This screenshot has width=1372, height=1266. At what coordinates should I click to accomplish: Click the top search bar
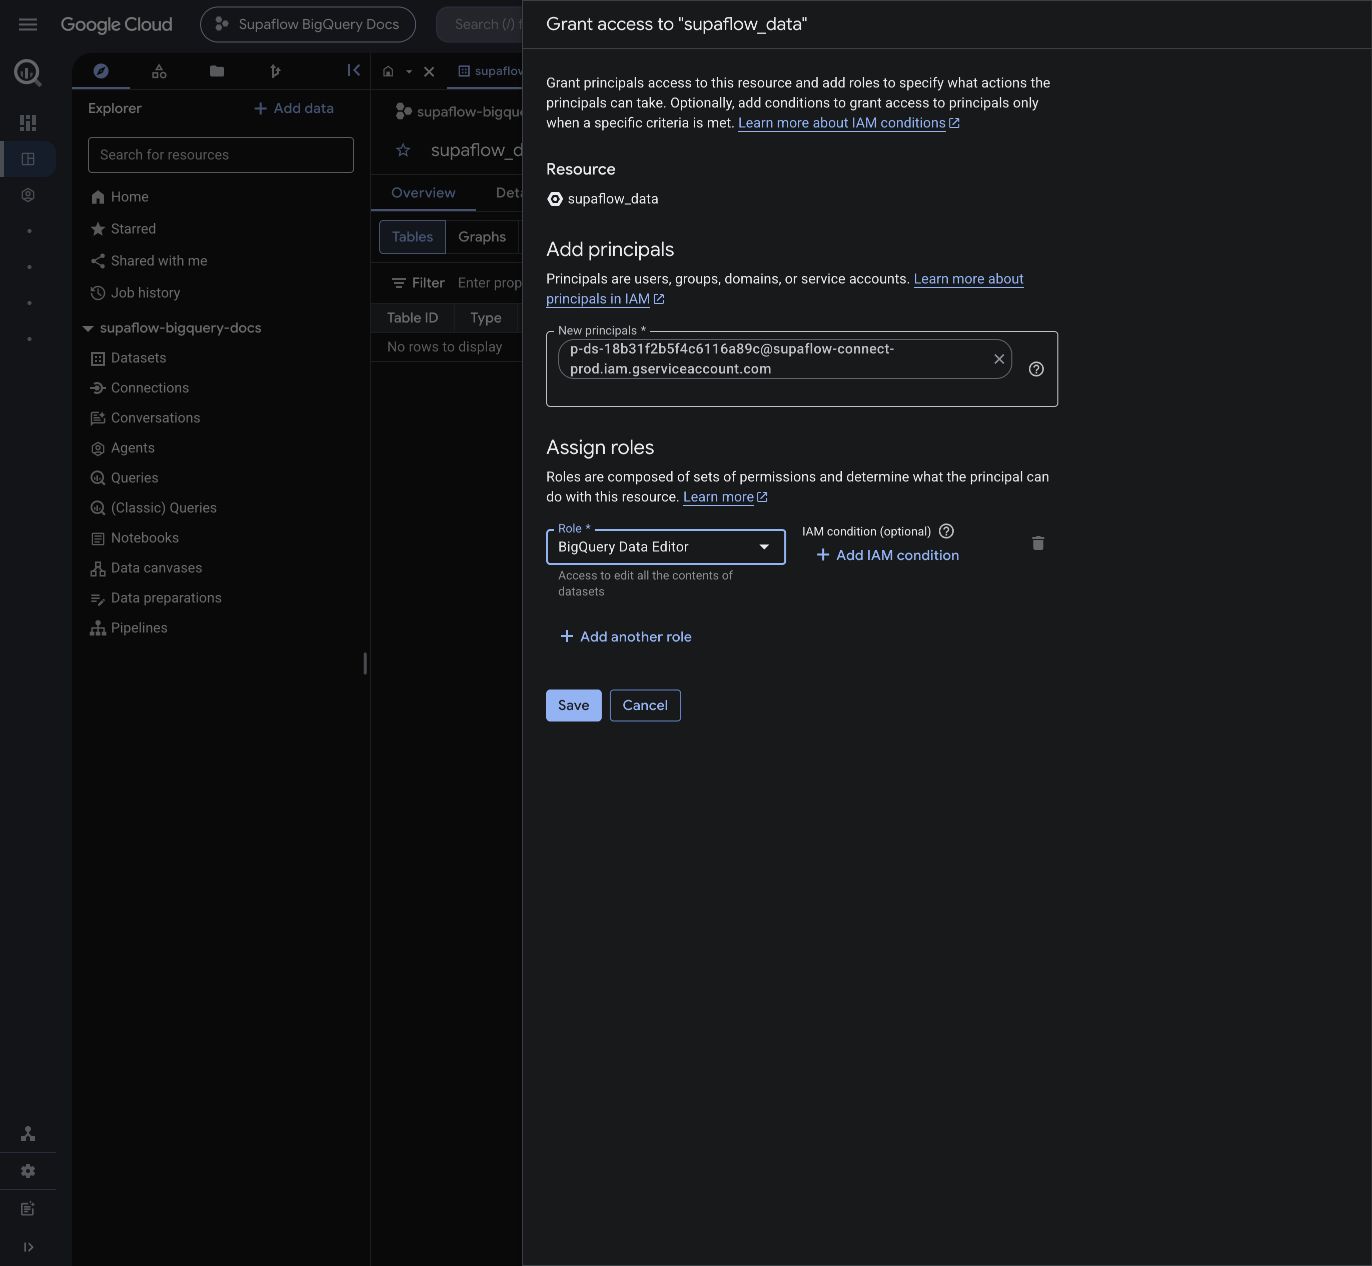480,24
